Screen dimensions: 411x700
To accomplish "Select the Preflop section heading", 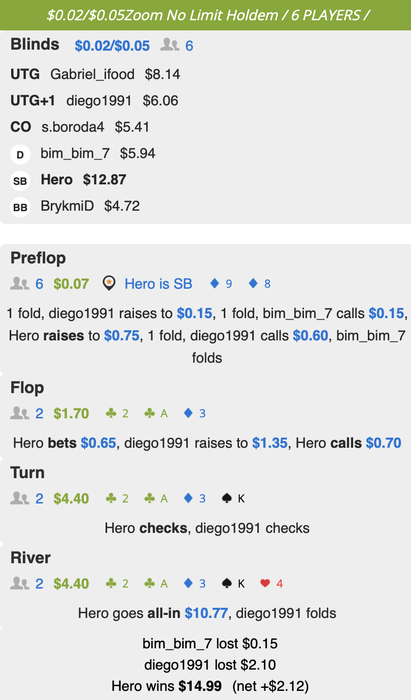I will click(38, 258).
